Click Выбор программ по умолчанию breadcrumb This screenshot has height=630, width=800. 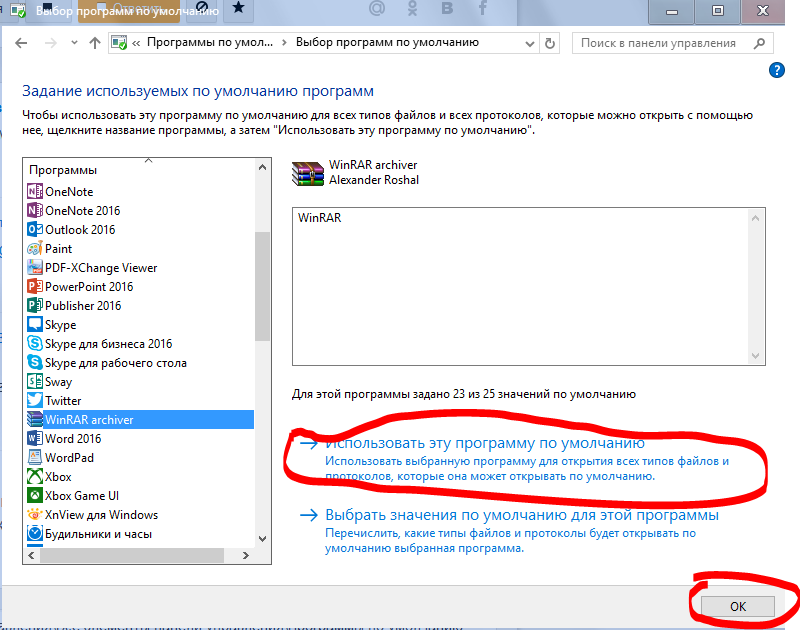pyautogui.click(x=387, y=42)
